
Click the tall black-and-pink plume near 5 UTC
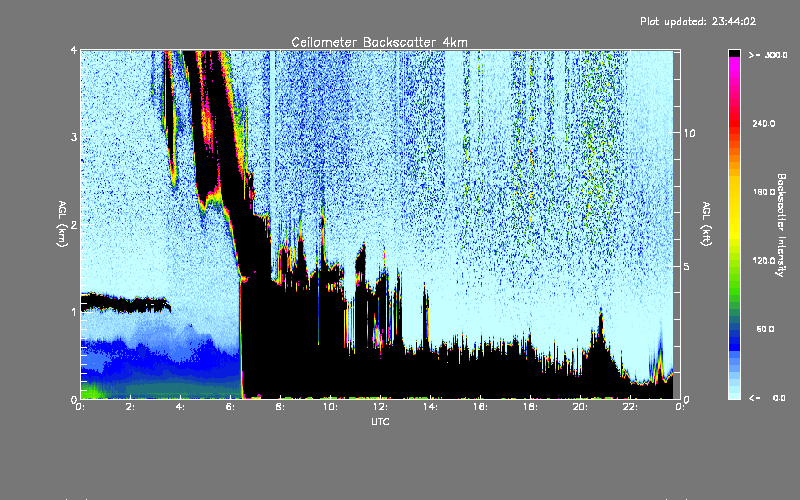pos(214,133)
